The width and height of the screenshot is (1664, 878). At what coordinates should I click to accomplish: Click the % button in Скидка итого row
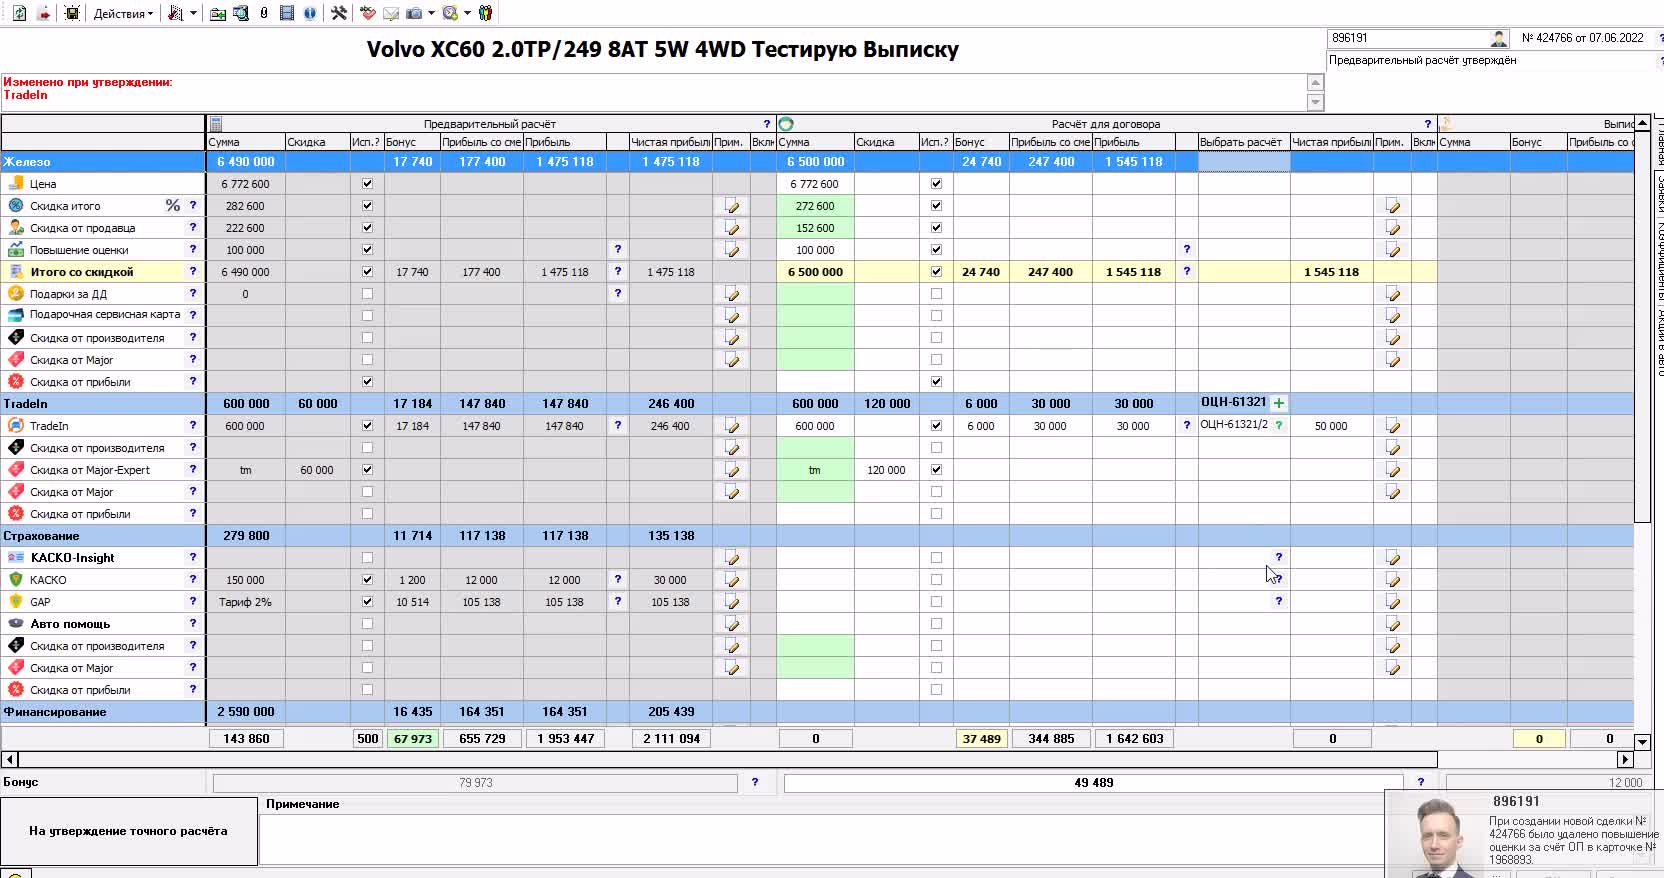click(173, 206)
